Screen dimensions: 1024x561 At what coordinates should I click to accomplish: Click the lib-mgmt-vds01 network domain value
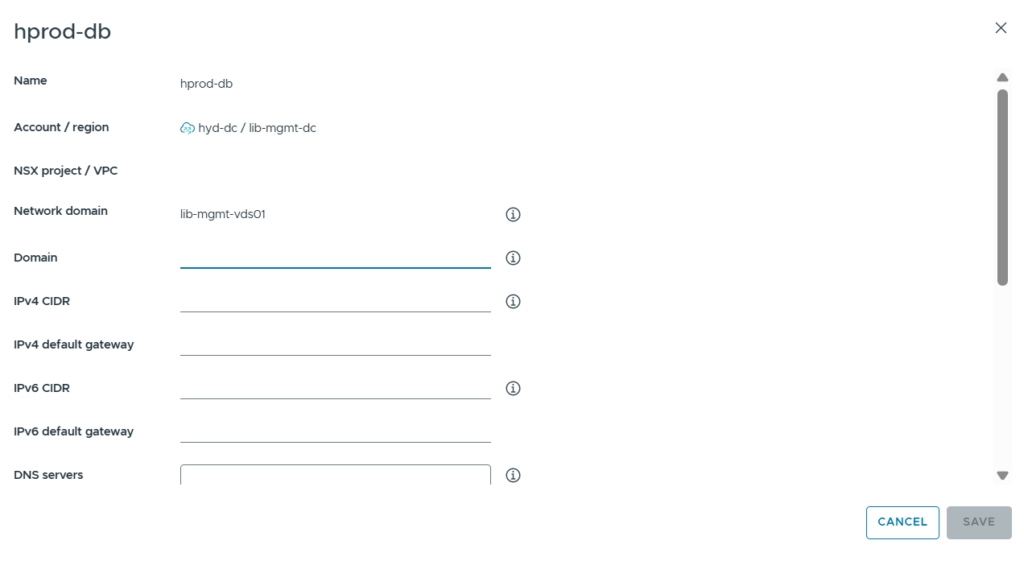223,214
